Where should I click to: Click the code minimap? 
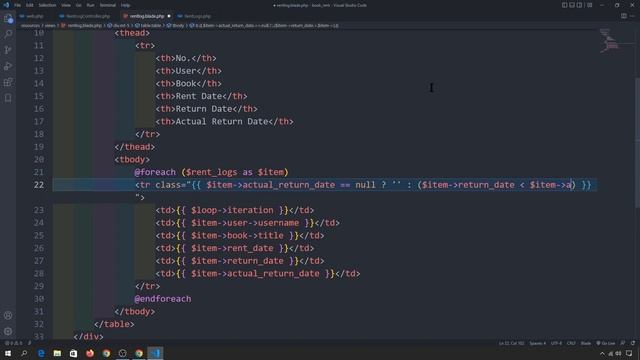[610, 41]
